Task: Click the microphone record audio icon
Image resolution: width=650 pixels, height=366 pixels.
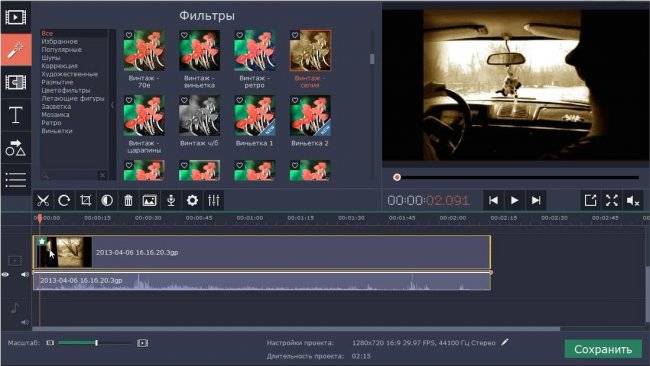Action: coord(171,201)
